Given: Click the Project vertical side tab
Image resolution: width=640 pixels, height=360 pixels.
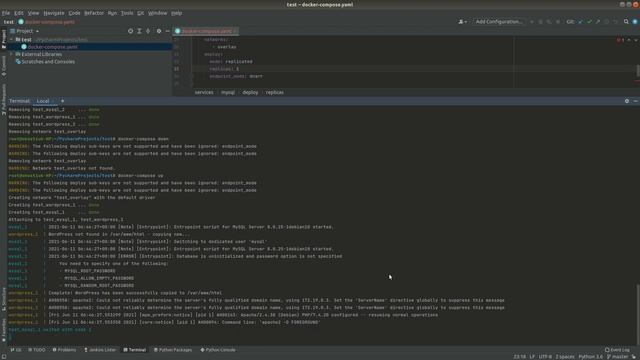Looking at the screenshot, I should (4, 39).
